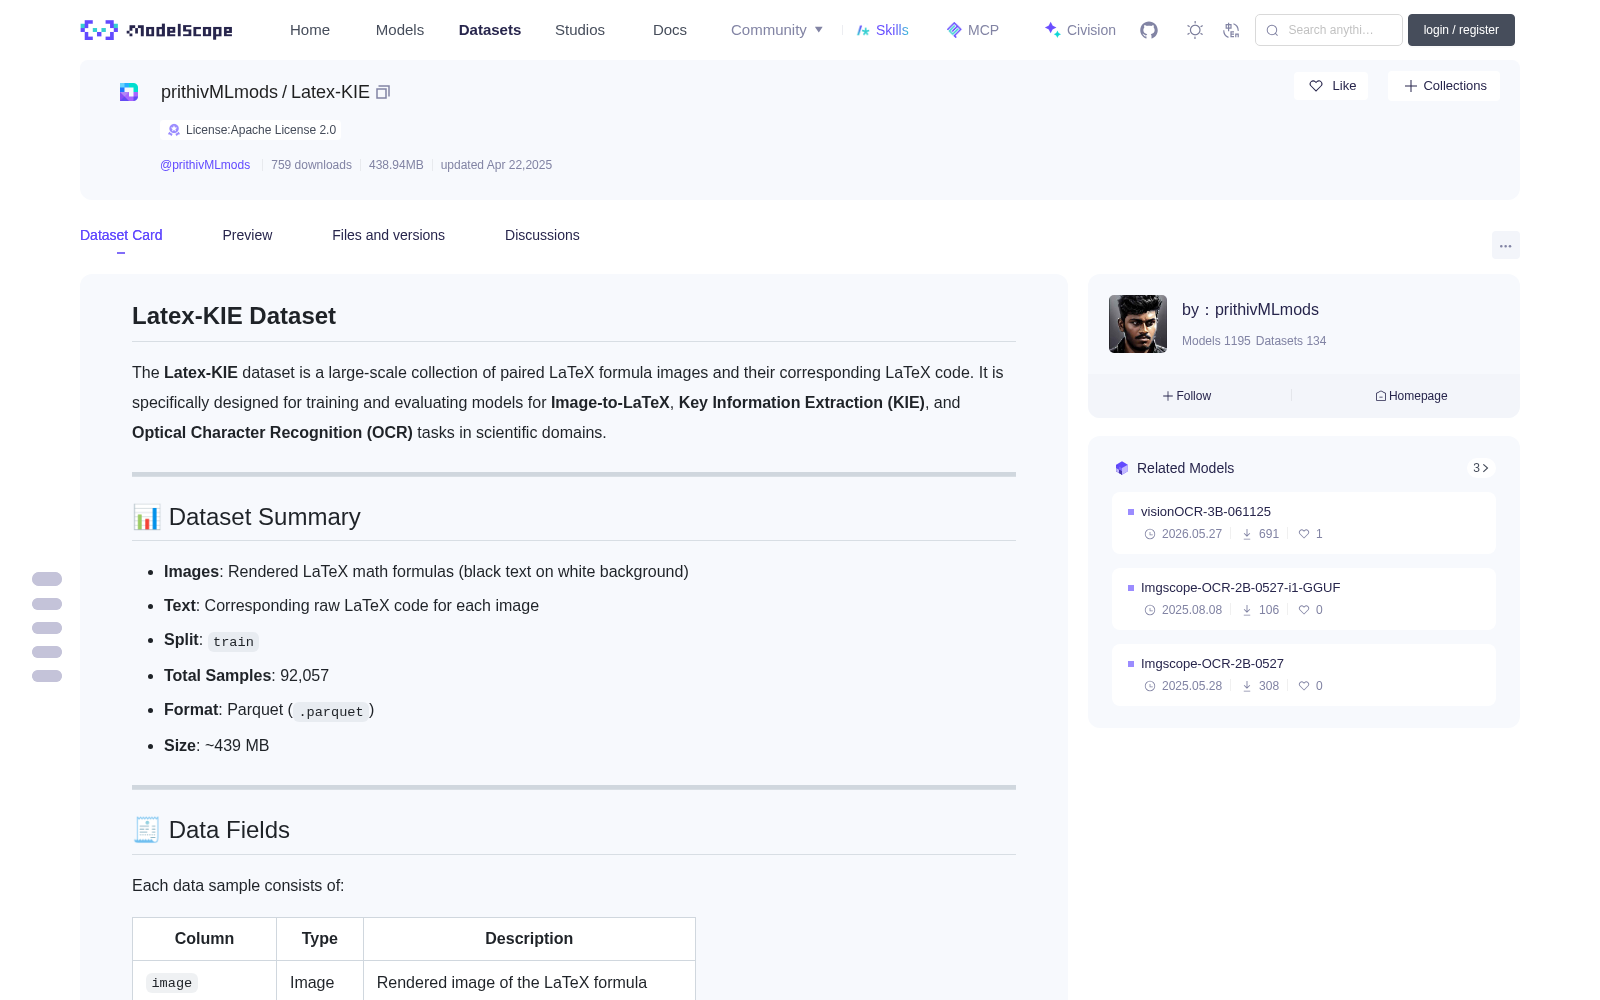Open the Civision nav item

1080,30
